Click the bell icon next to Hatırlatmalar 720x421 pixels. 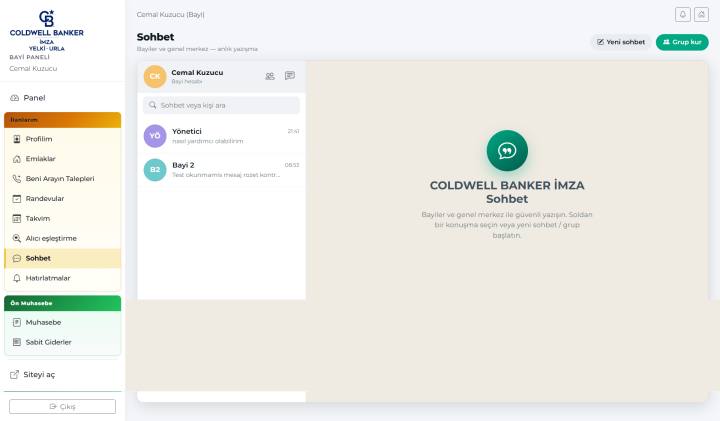(17, 278)
